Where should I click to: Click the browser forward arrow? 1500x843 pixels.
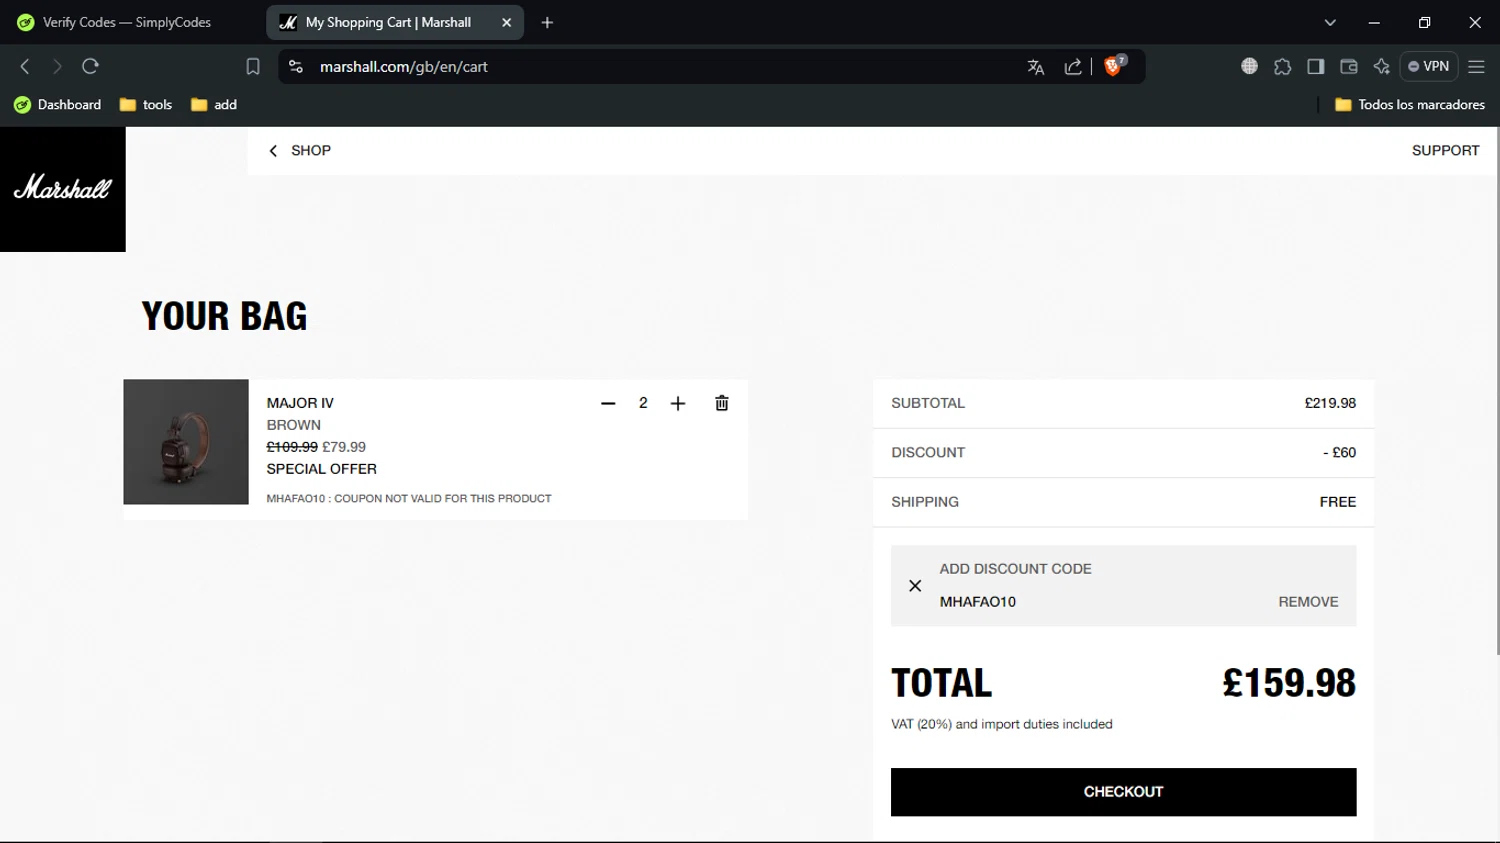(57, 66)
